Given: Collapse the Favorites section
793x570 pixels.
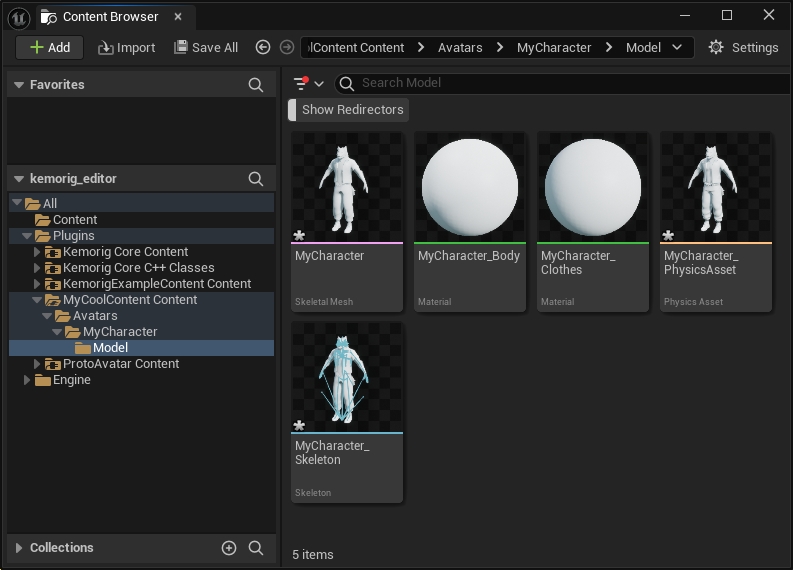Looking at the screenshot, I should tap(18, 85).
